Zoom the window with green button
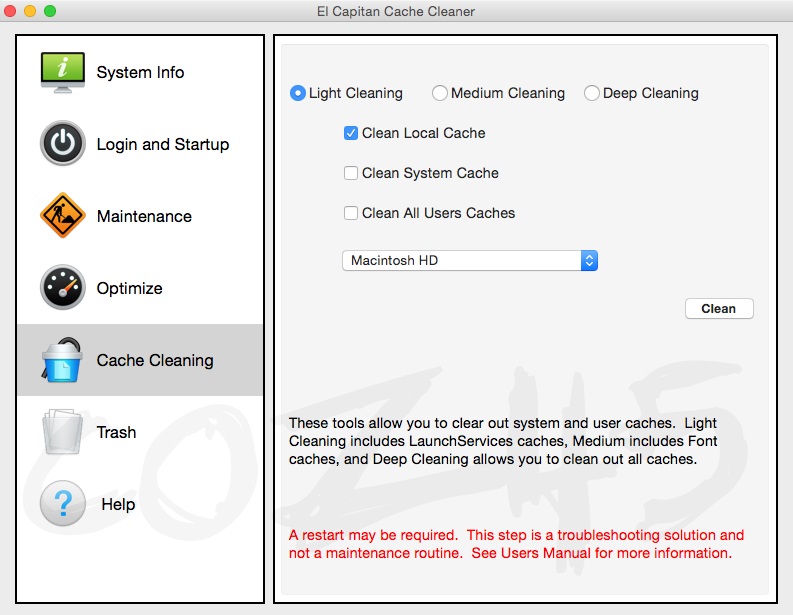This screenshot has height=615, width=793. coord(50,11)
